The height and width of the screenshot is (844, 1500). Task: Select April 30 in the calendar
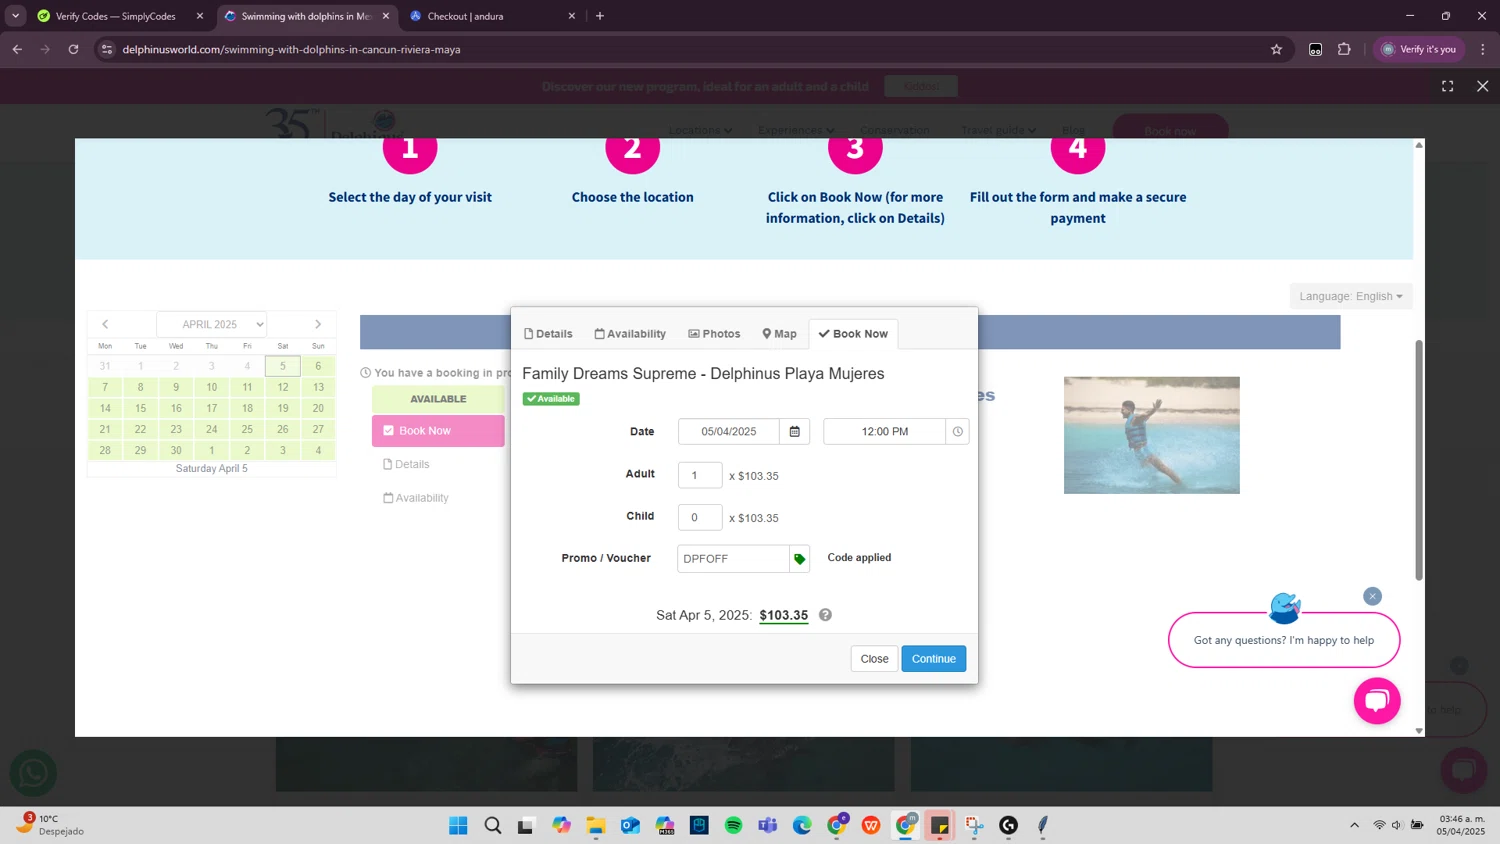coord(176,450)
